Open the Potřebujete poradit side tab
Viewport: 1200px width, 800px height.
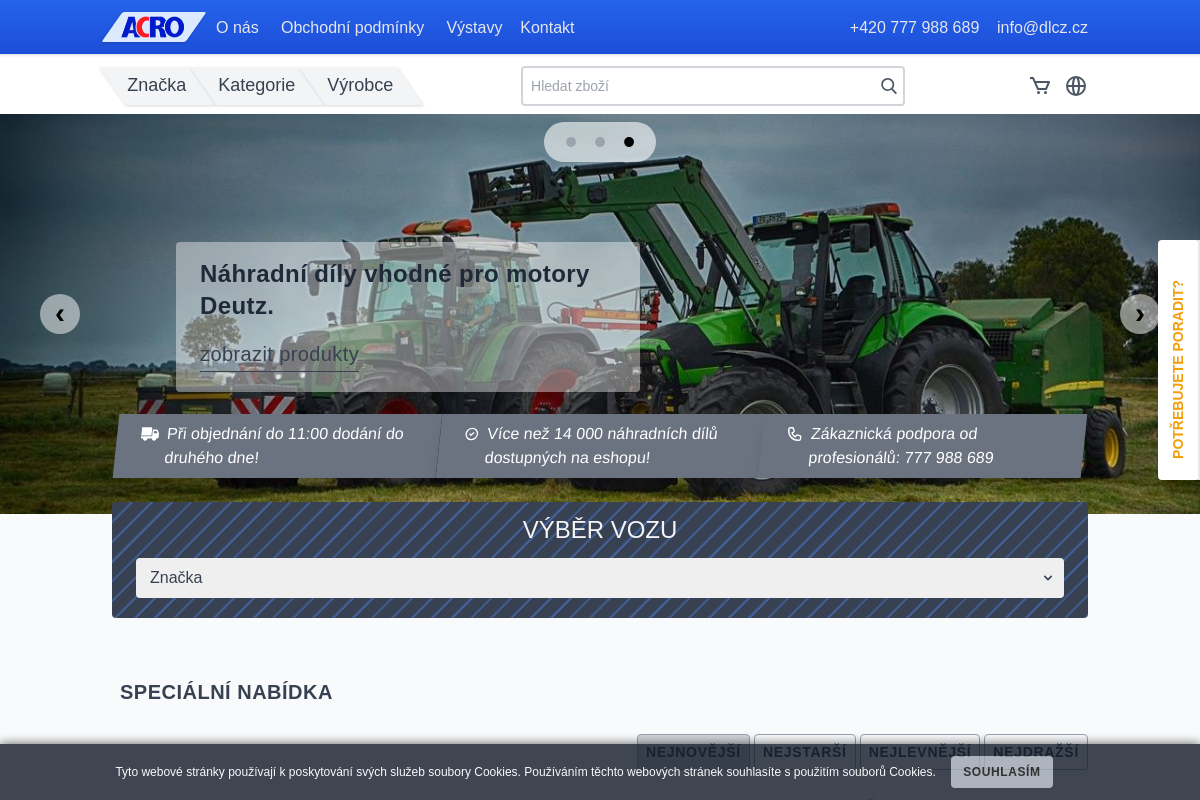point(1178,360)
